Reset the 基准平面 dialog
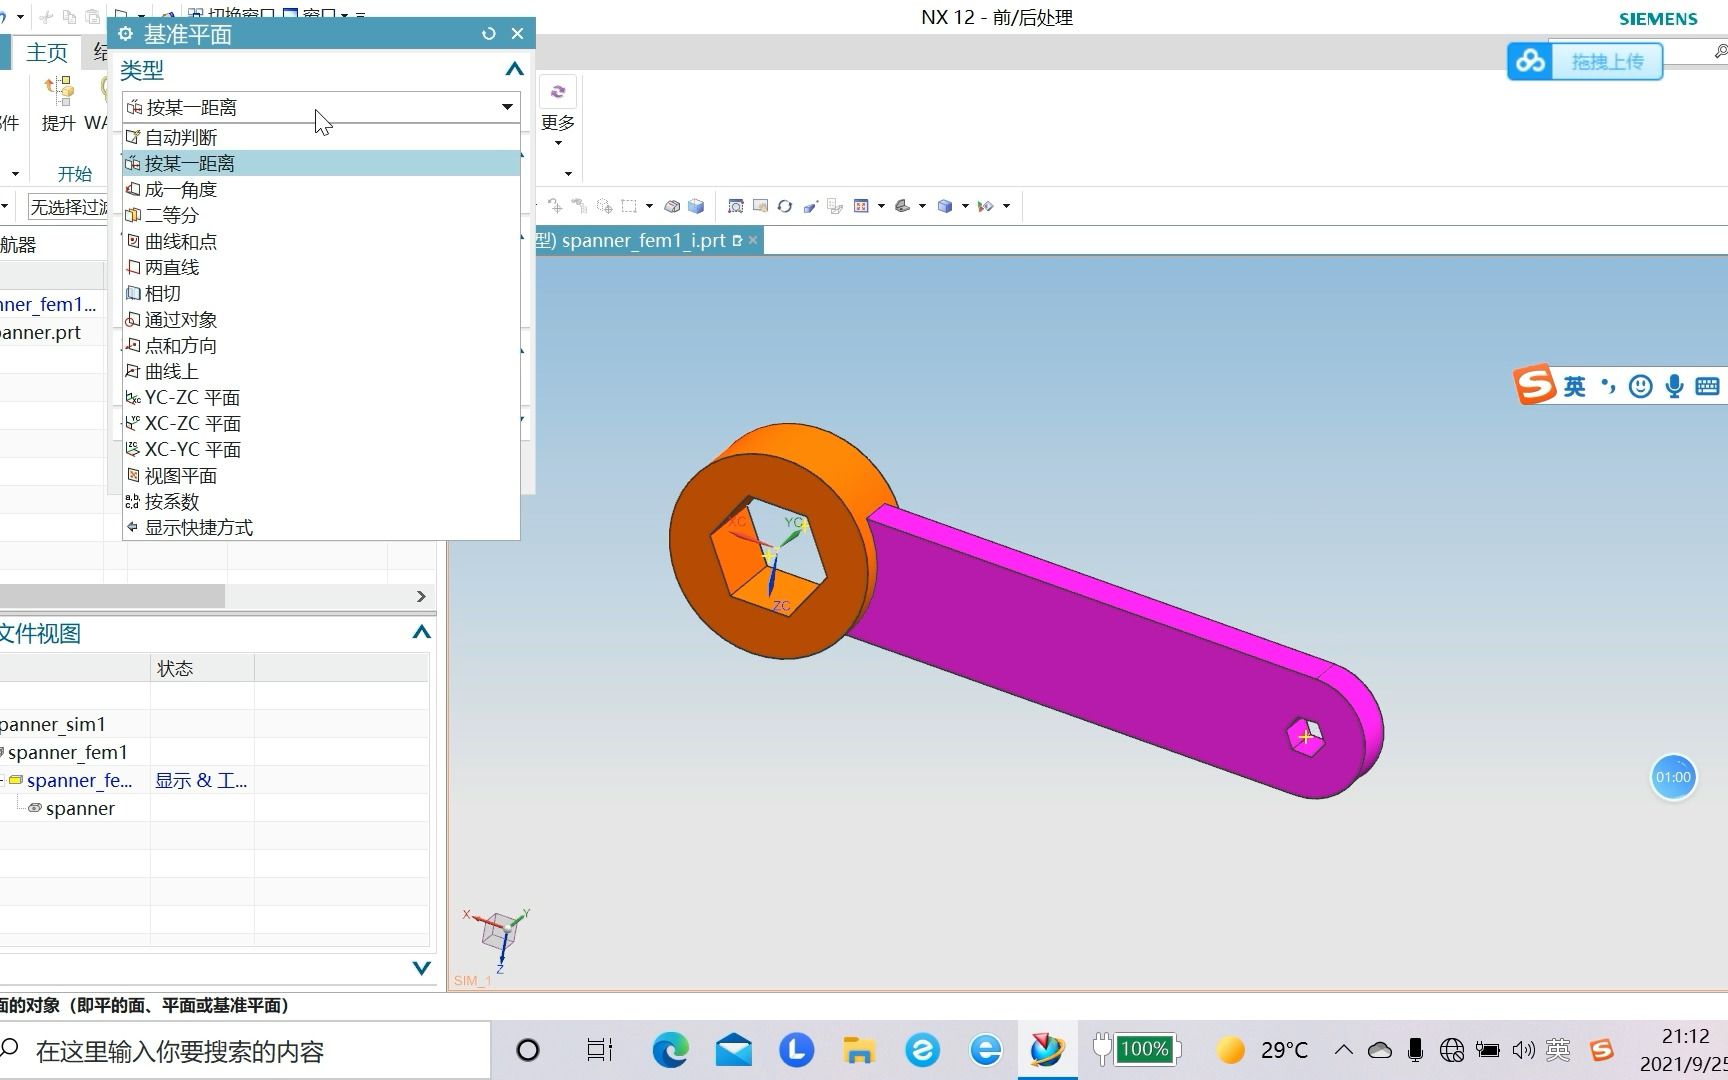 [x=489, y=34]
